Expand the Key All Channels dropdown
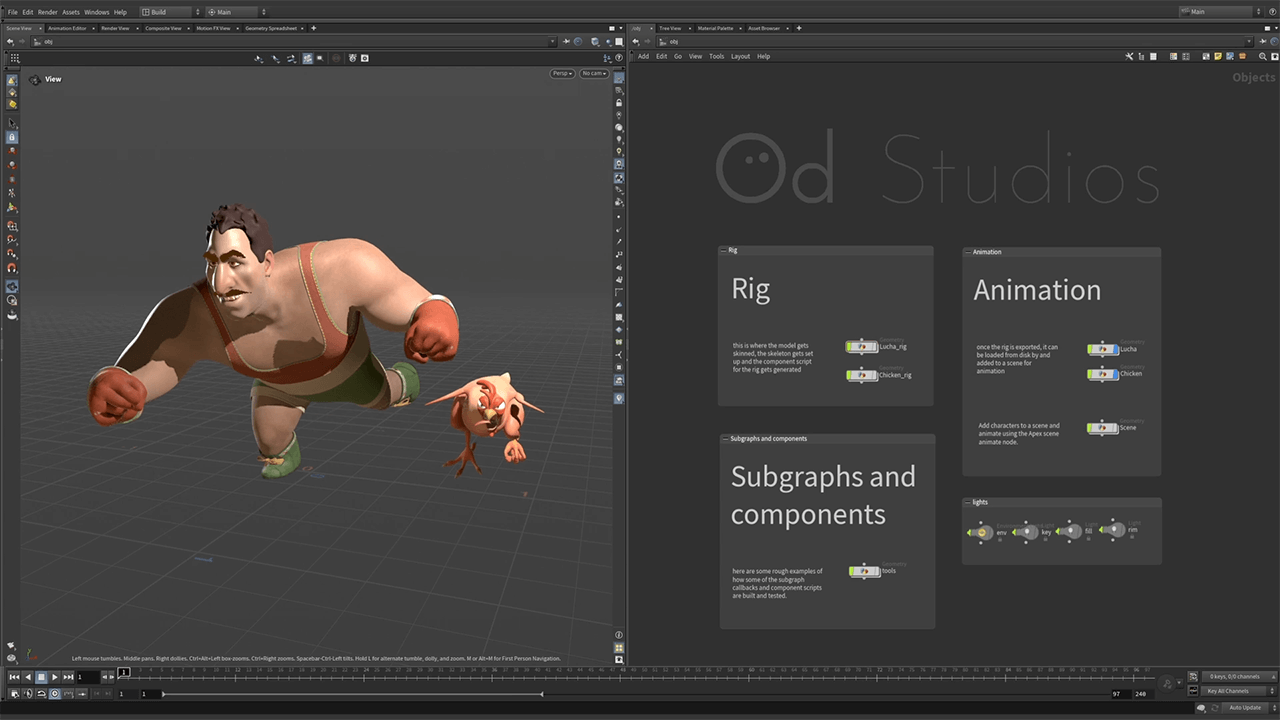1280x720 pixels. pyautogui.click(x=1229, y=691)
